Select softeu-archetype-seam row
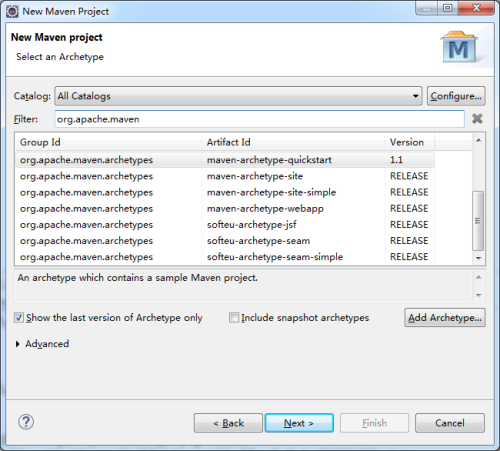500x451 pixels. point(225,241)
